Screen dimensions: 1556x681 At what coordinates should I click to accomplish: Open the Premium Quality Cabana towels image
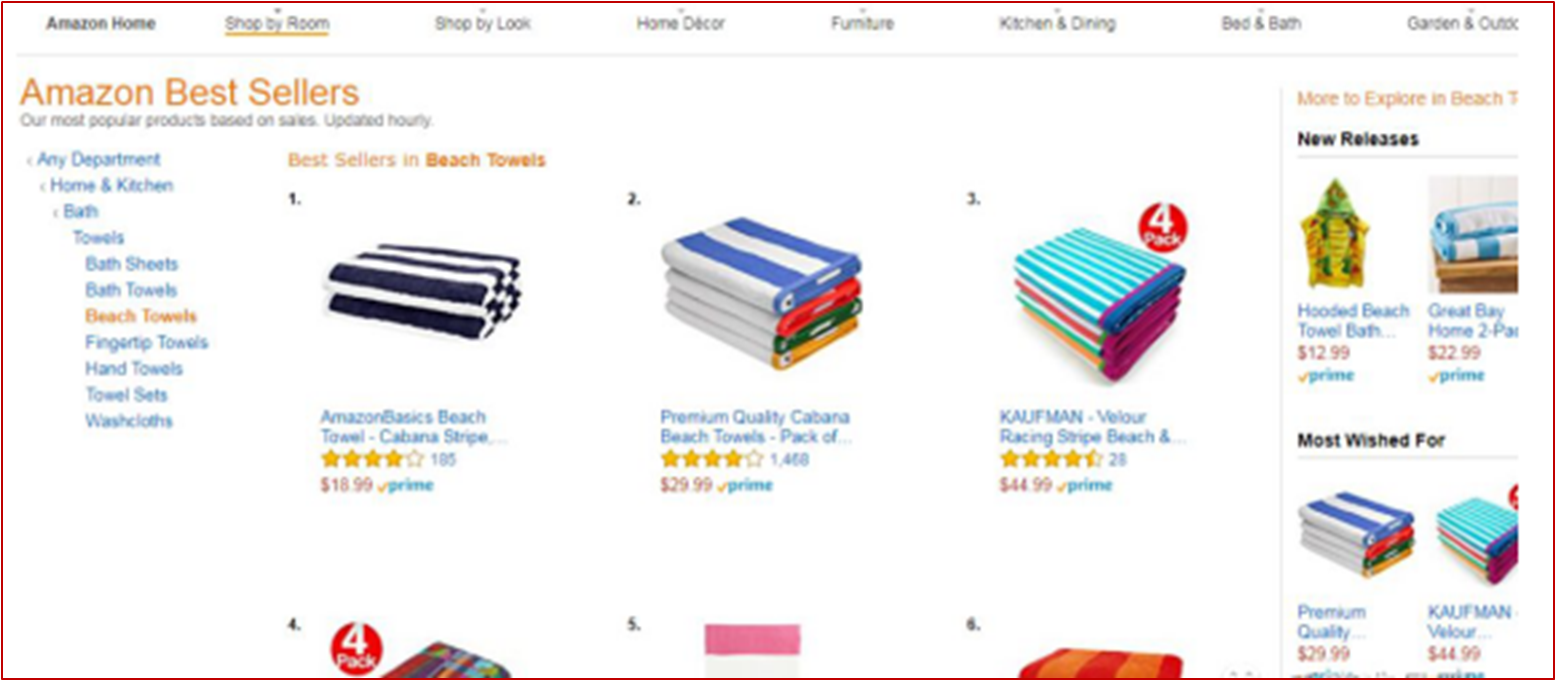tap(761, 293)
